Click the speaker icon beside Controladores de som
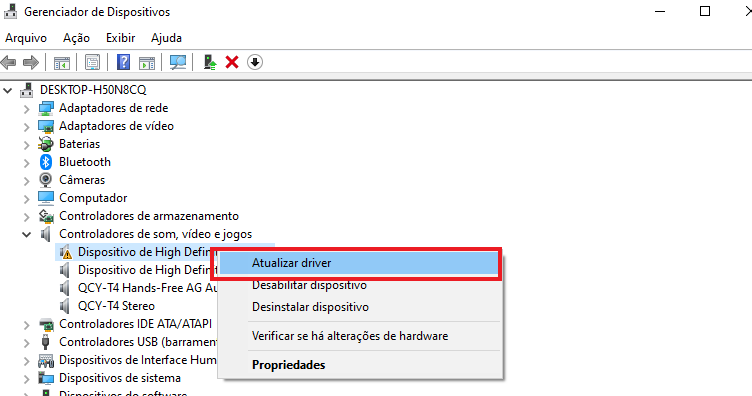Image resolution: width=752 pixels, height=396 pixels. point(46,234)
